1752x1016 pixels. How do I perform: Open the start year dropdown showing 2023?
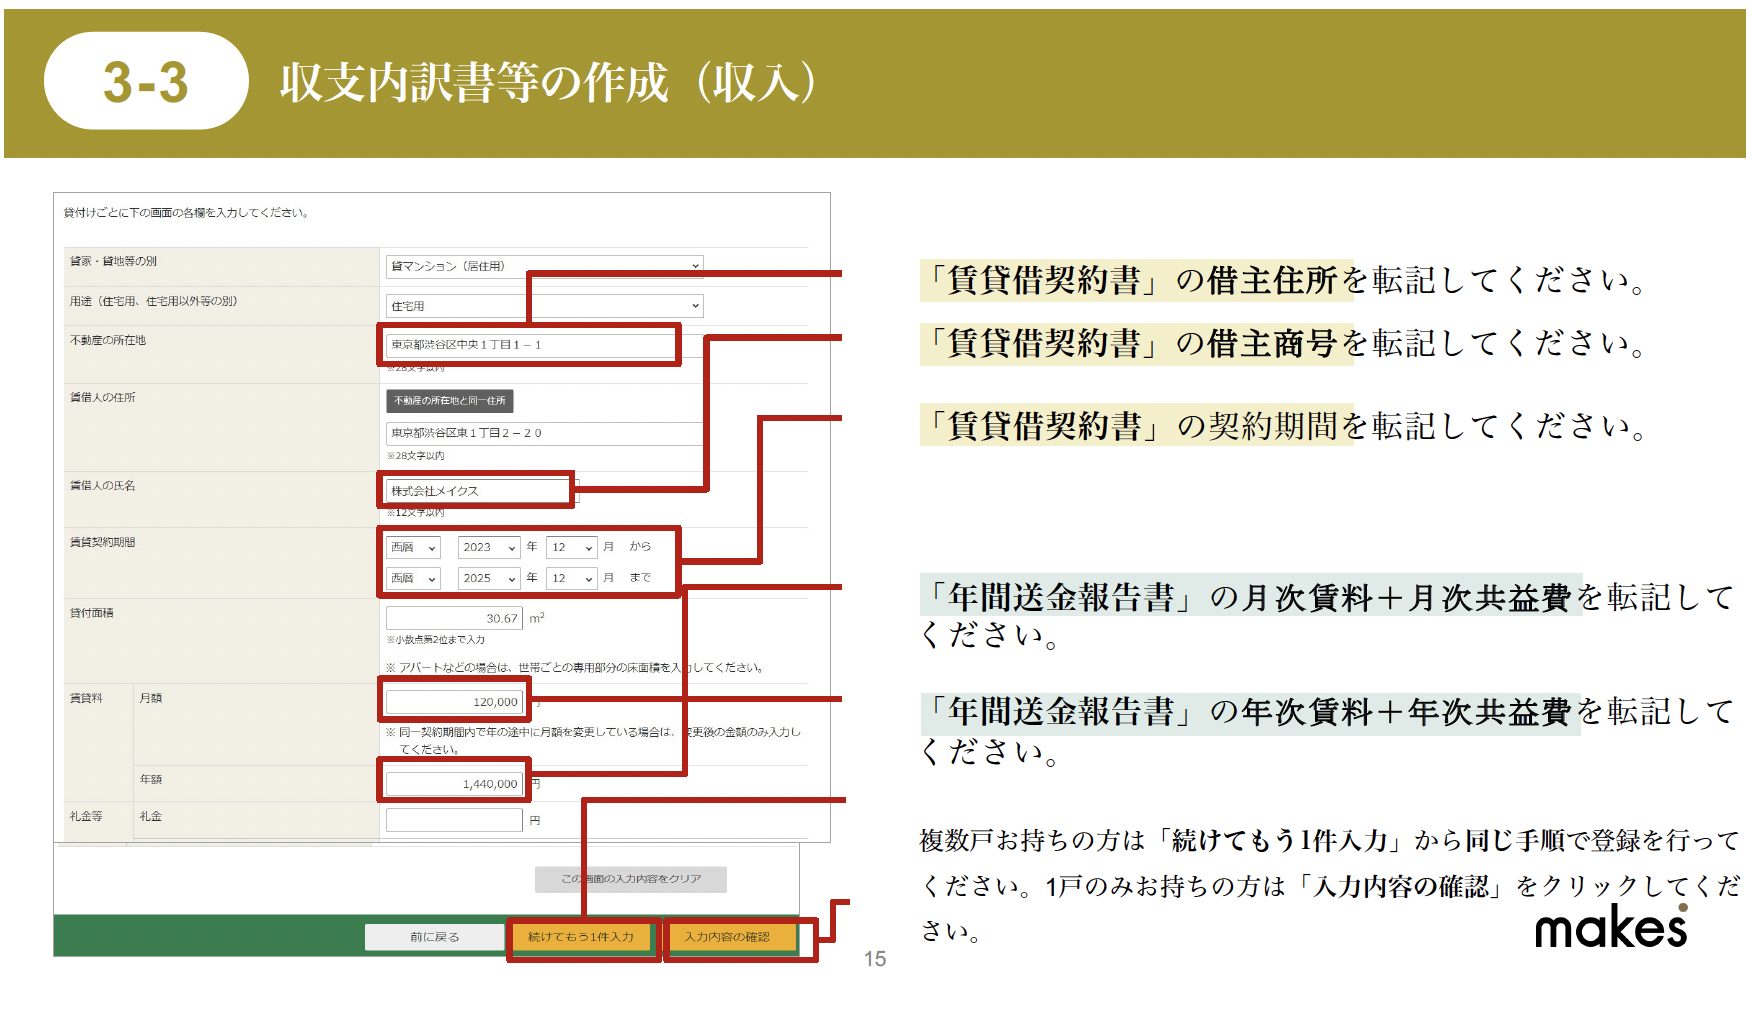click(488, 548)
